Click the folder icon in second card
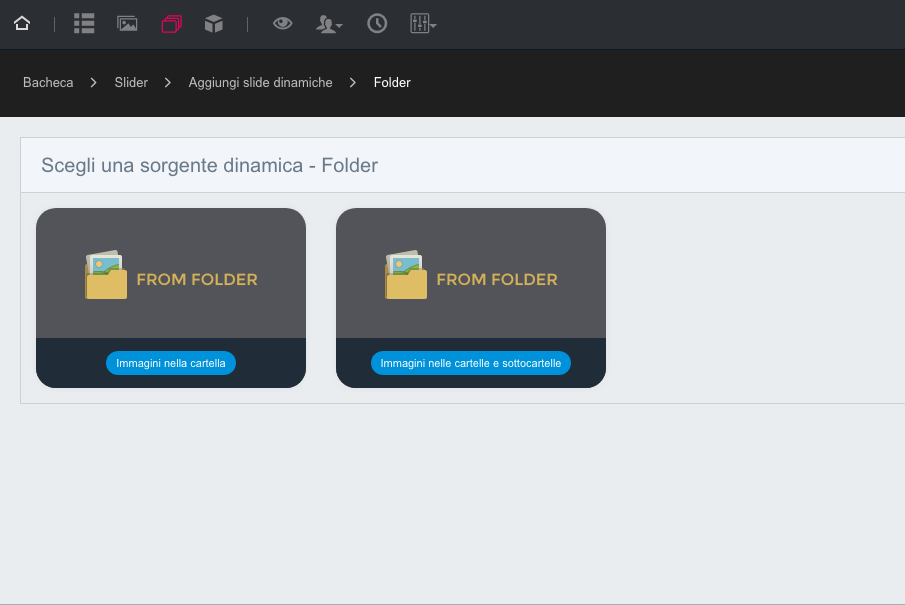Viewport: 905px width, 605px height. click(x=406, y=275)
